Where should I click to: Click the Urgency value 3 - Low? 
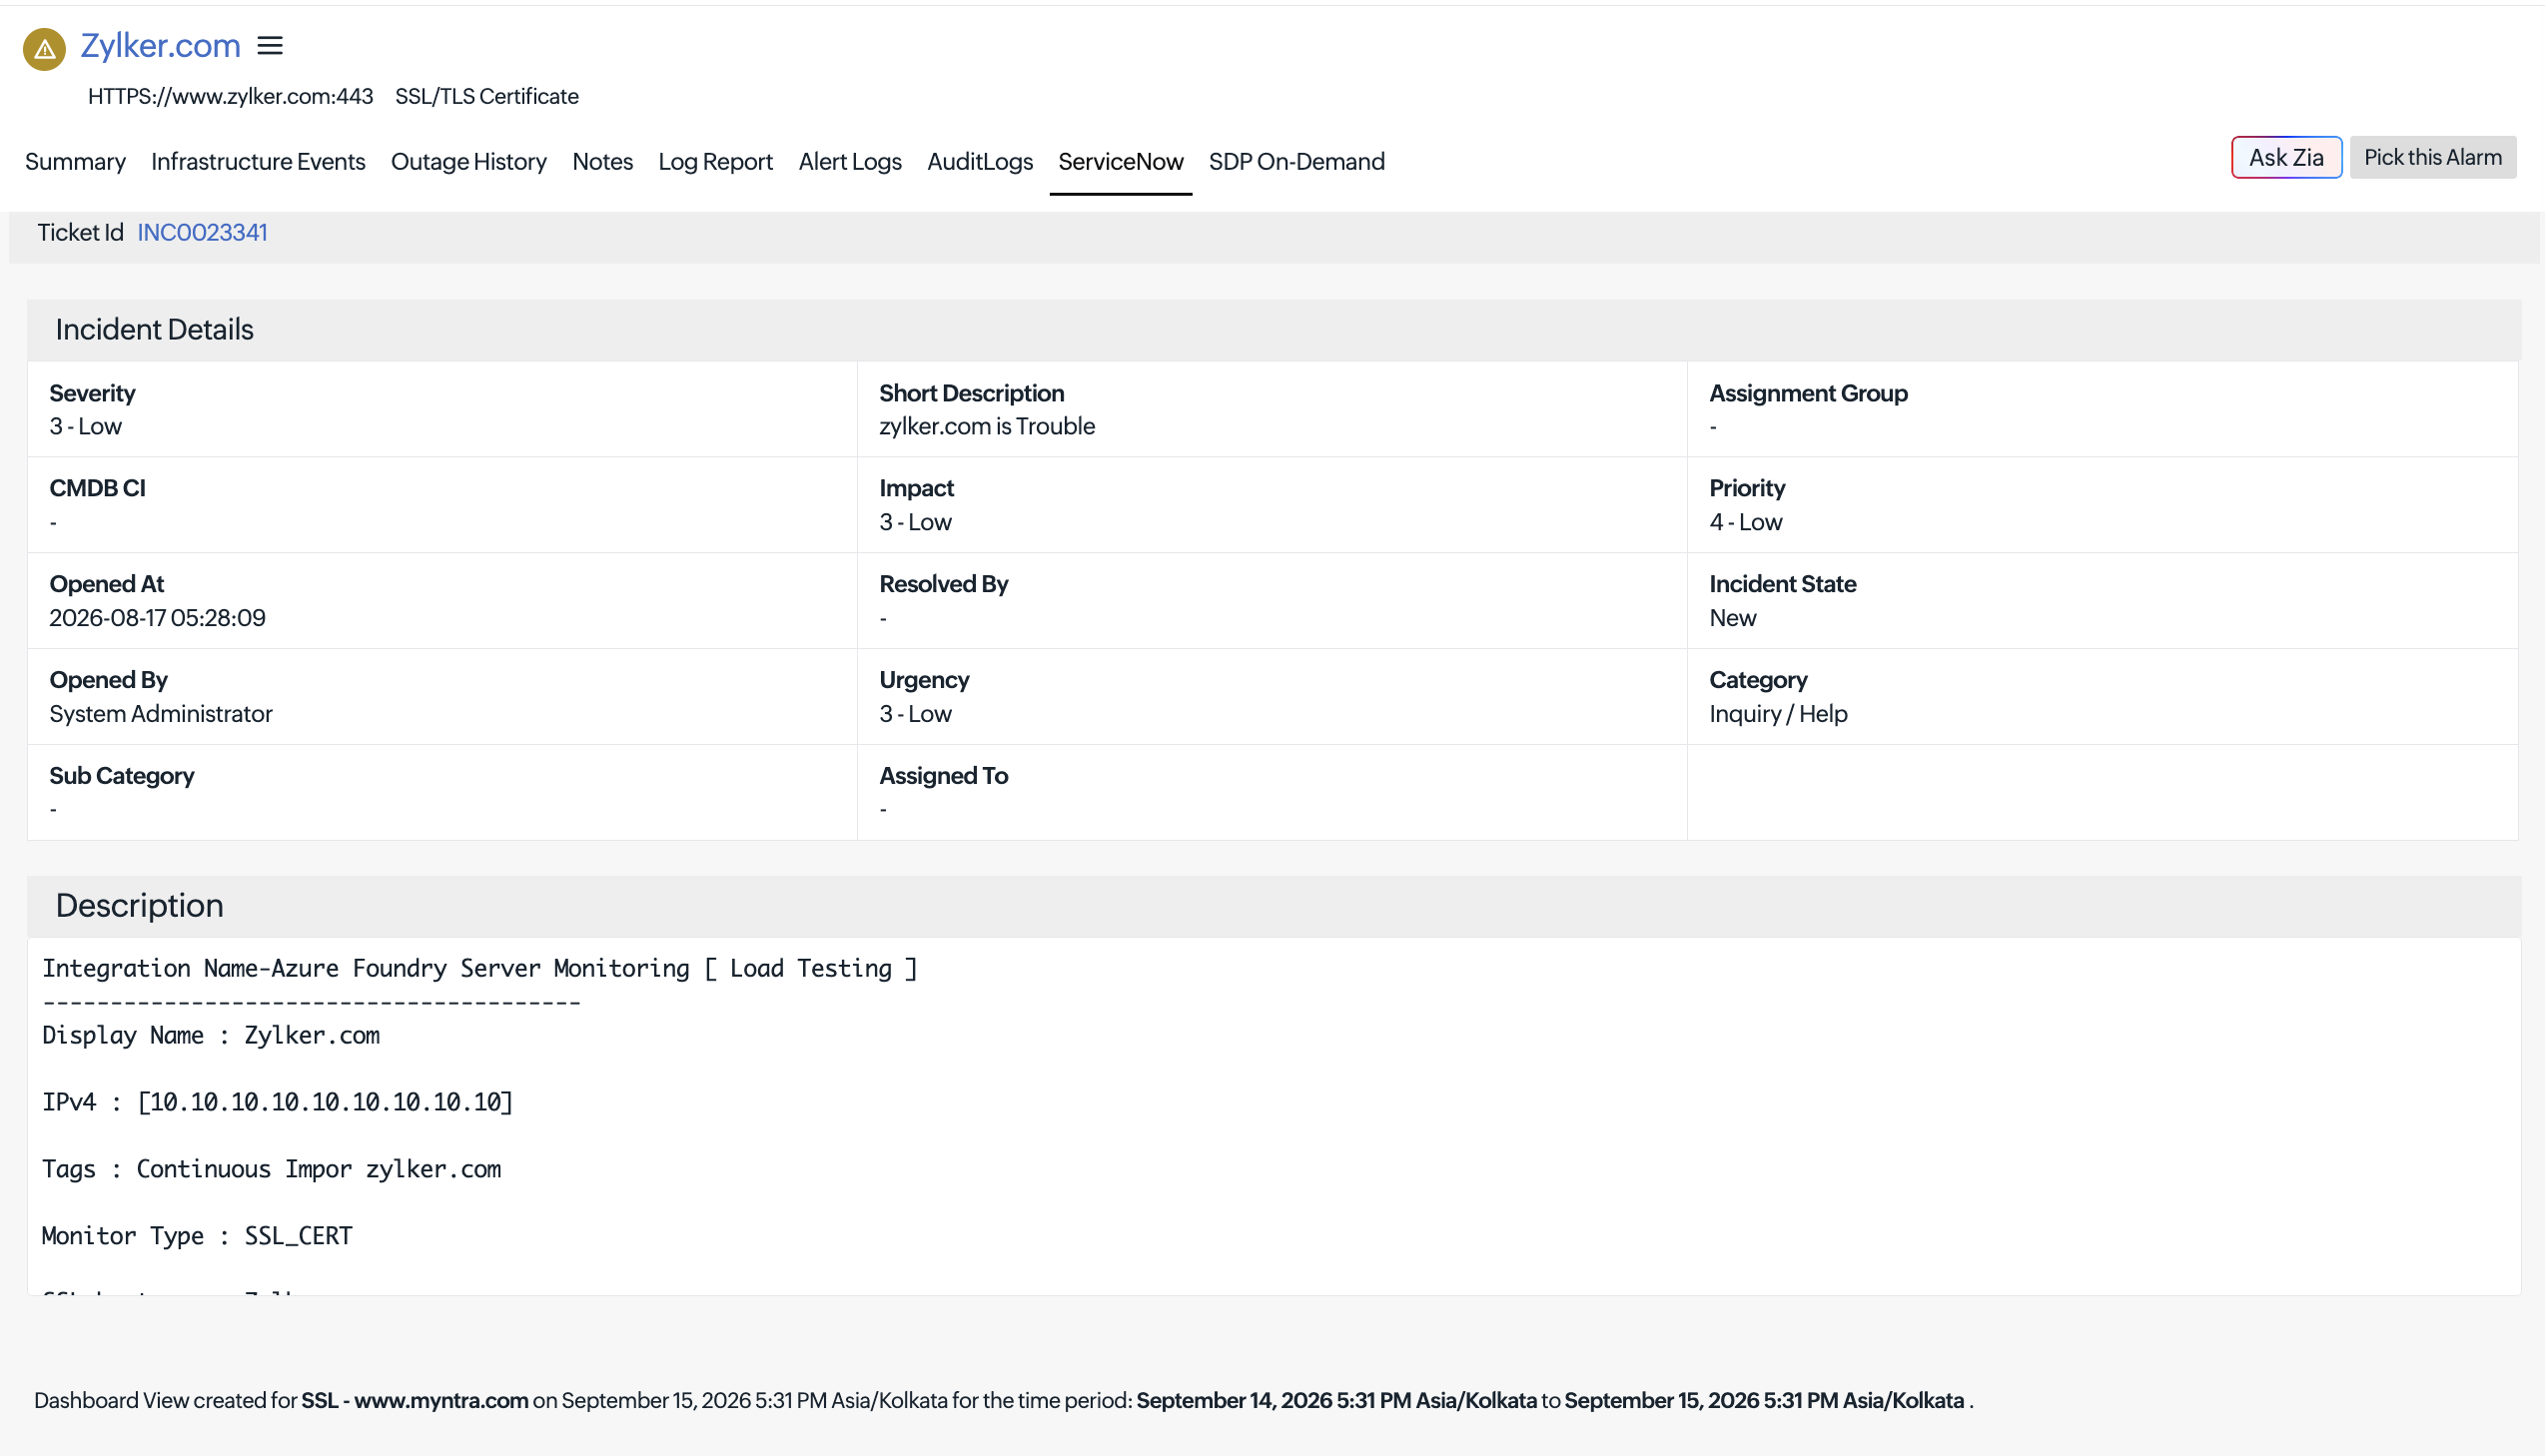(x=916, y=714)
